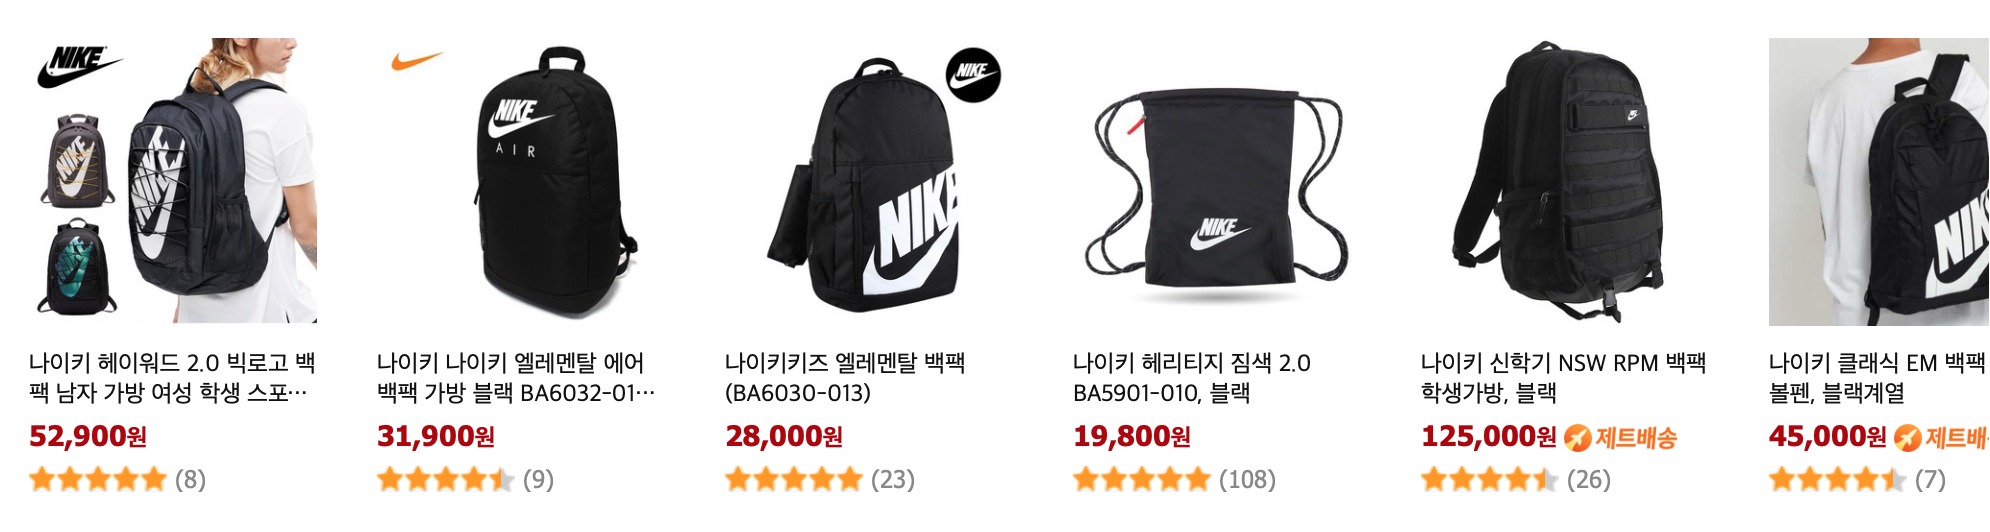Open the Nike Kids Elemental backpack image
1990x532 pixels.
[x=869, y=181]
